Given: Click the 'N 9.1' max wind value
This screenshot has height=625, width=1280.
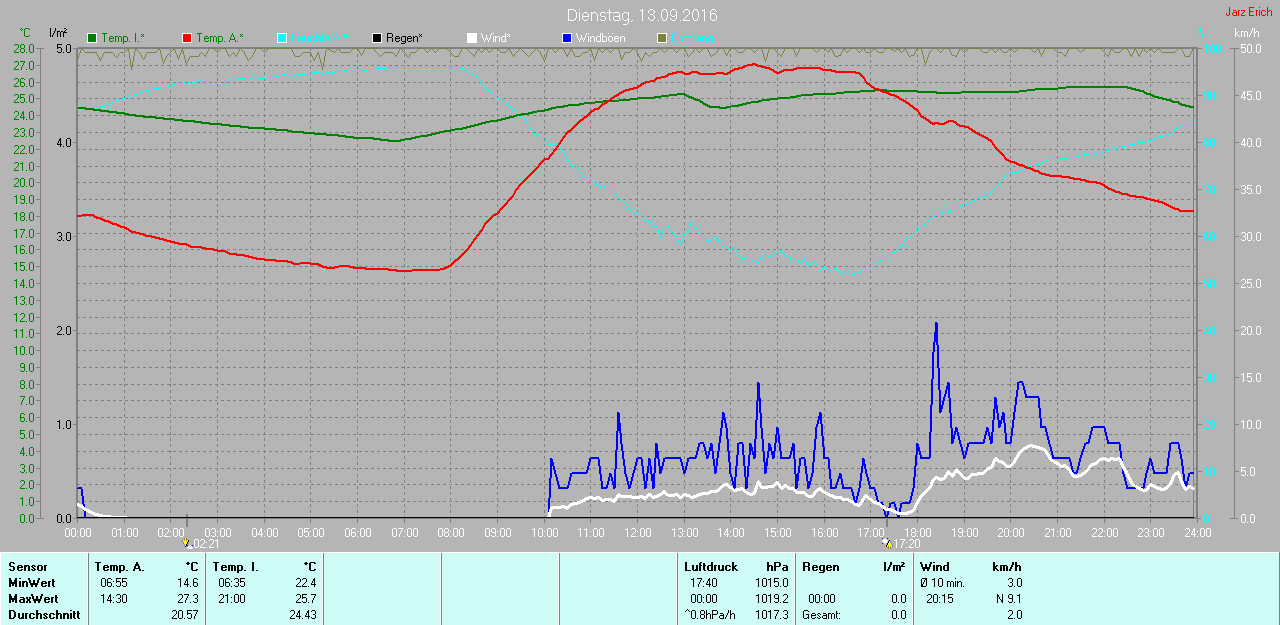Looking at the screenshot, I should pyautogui.click(x=1007, y=599).
